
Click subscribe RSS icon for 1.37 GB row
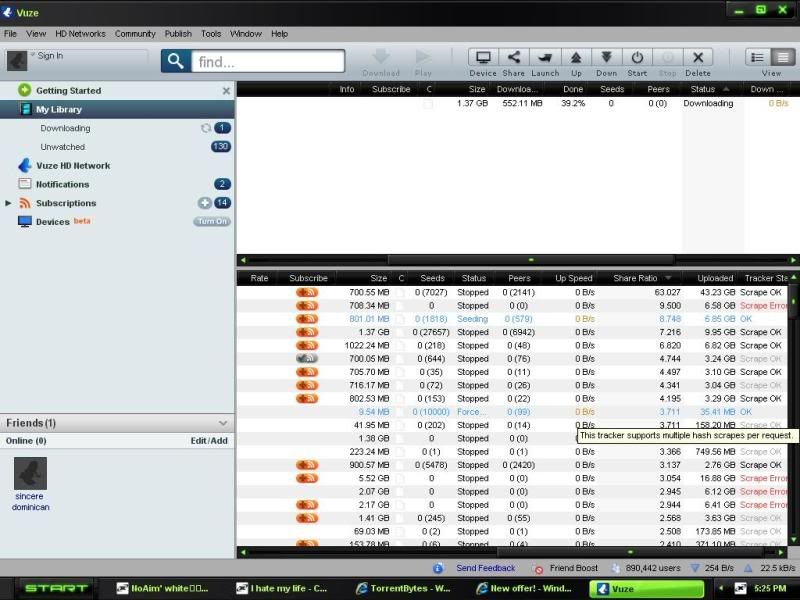point(307,332)
